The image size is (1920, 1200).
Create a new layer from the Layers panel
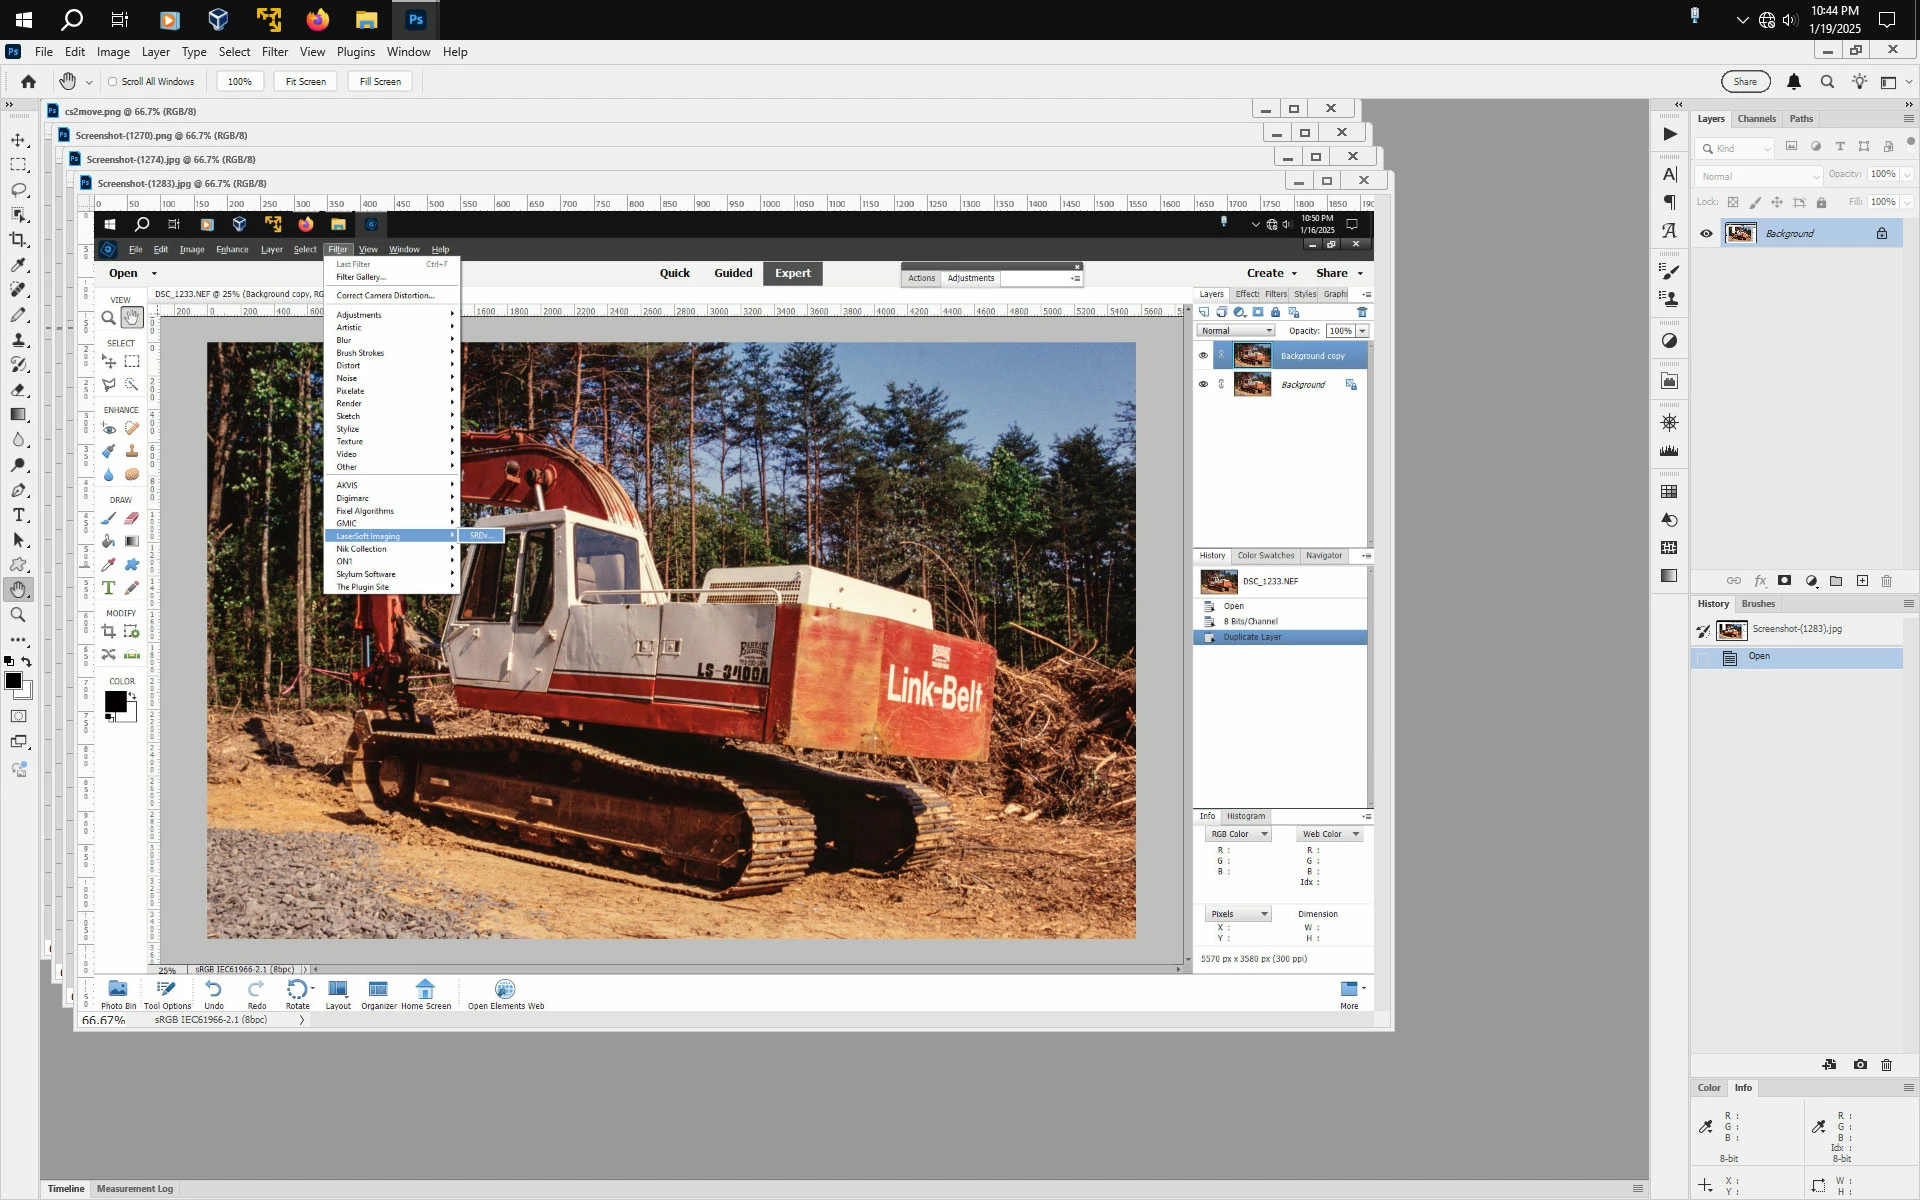[1862, 581]
